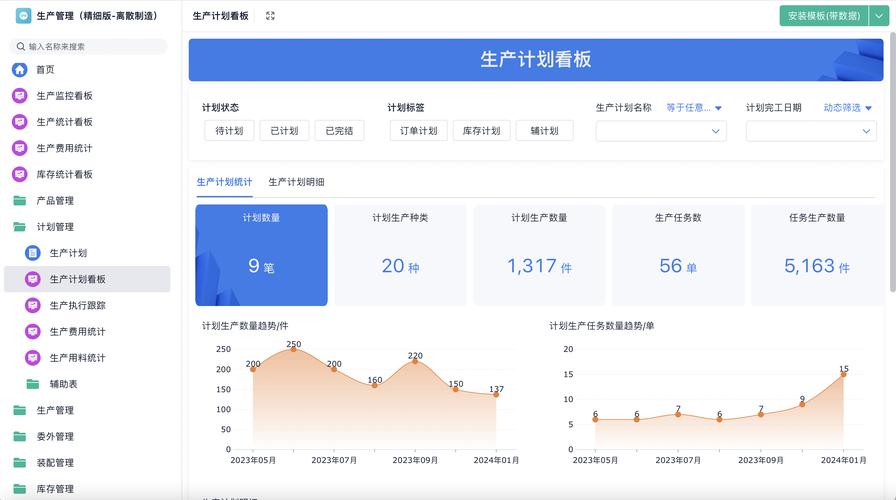Click the 137 data point on quantity chart
896x500 pixels.
point(496,394)
